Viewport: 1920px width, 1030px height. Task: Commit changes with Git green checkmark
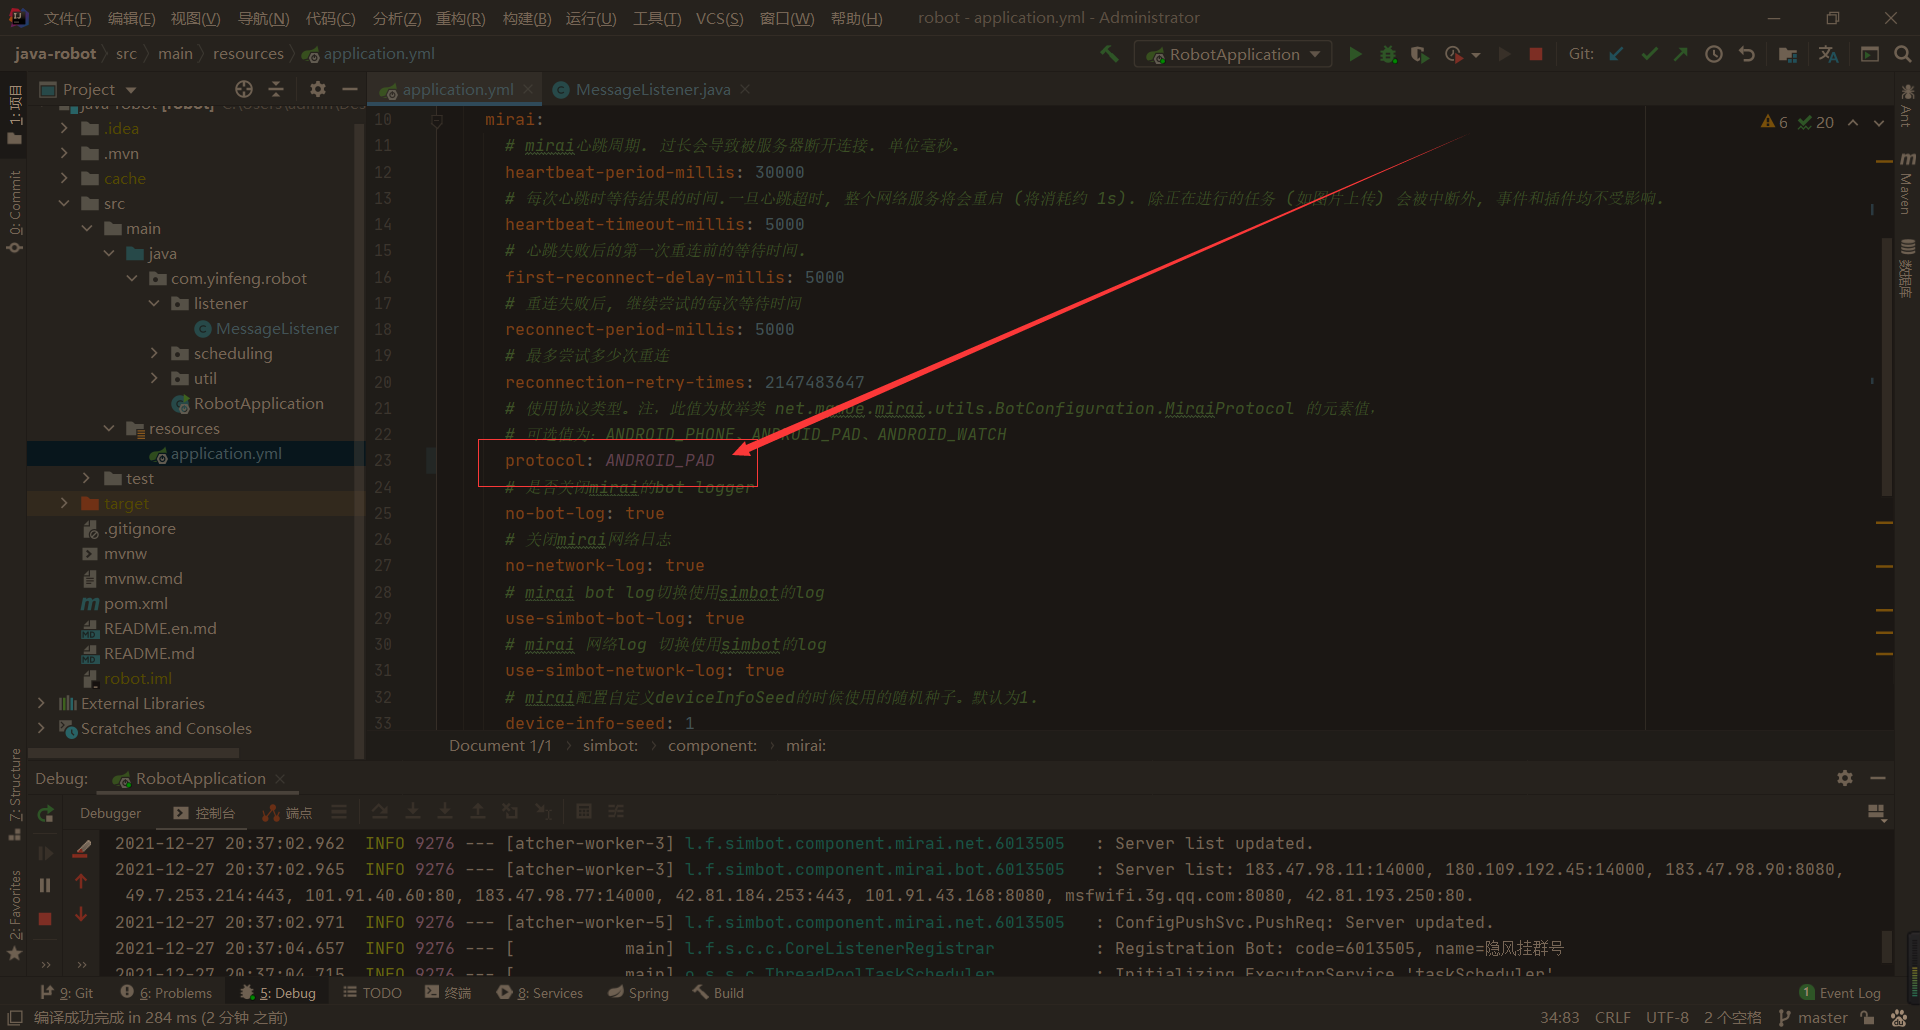pyautogui.click(x=1649, y=54)
